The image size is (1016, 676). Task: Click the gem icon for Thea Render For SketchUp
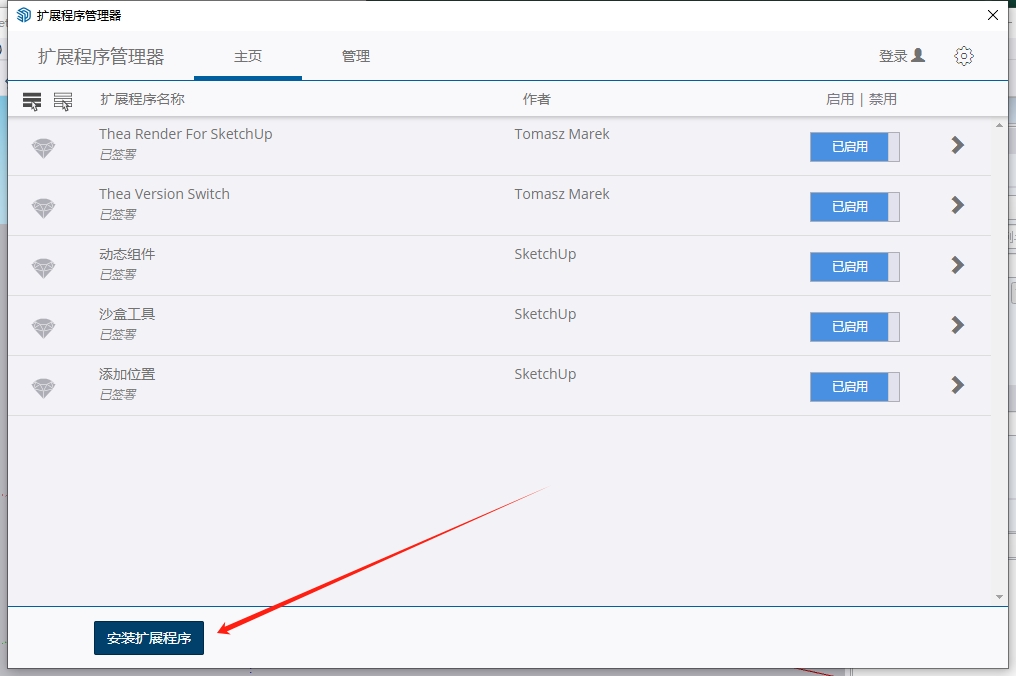[43, 148]
